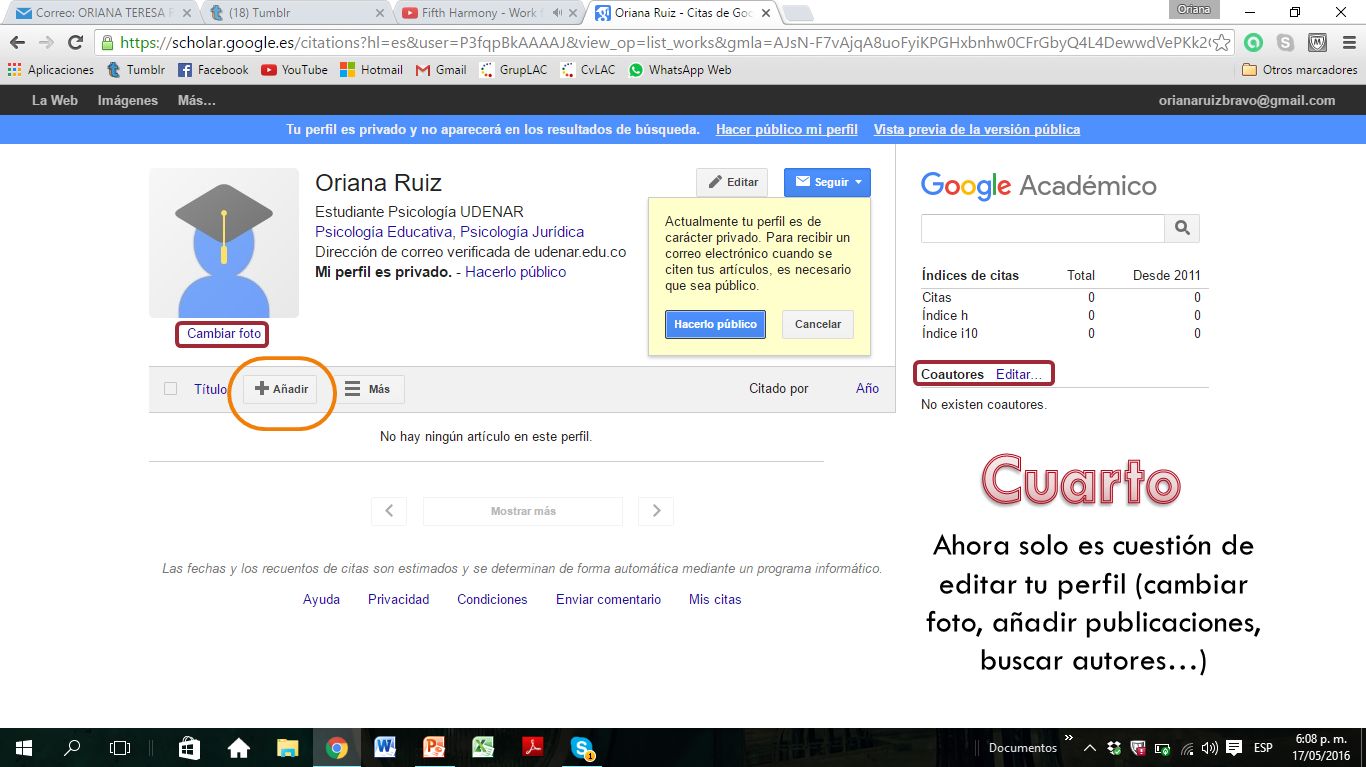Show hidden system tray icons
The height and width of the screenshot is (767, 1366).
point(1089,747)
